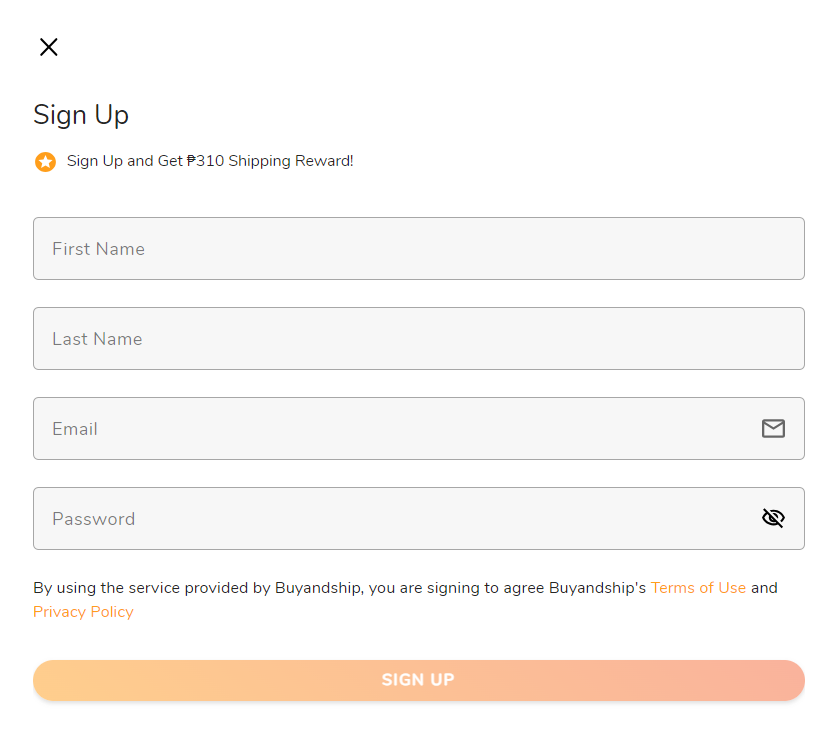837x729 pixels.
Task: Click the orange star reward icon
Action: click(x=45, y=162)
